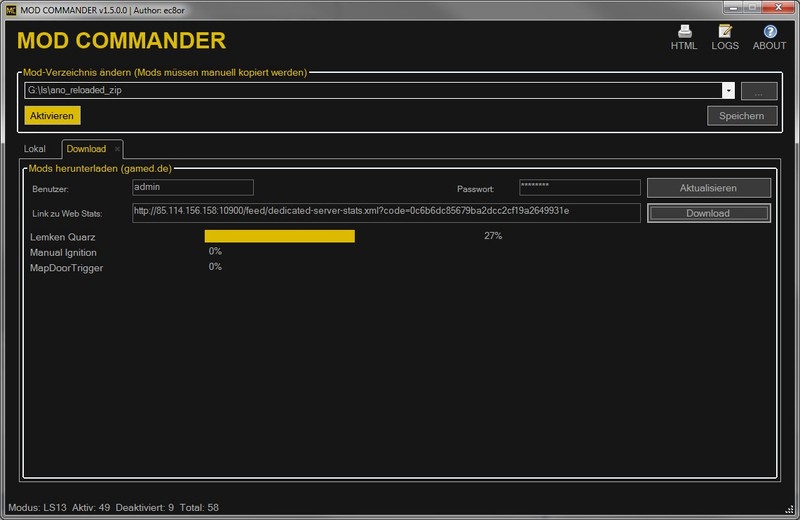
Task: Click the Lemken Quarz progress bar
Action: coord(280,236)
